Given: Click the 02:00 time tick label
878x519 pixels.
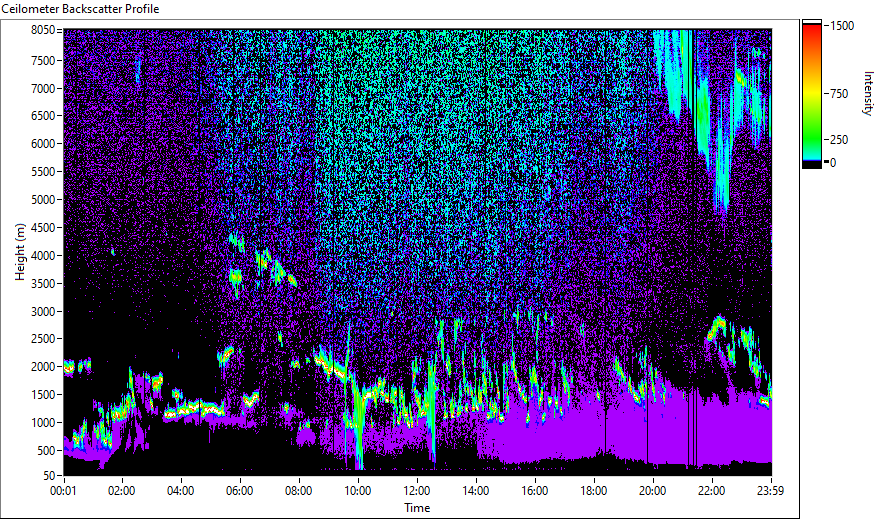Looking at the screenshot, I should point(122,491).
